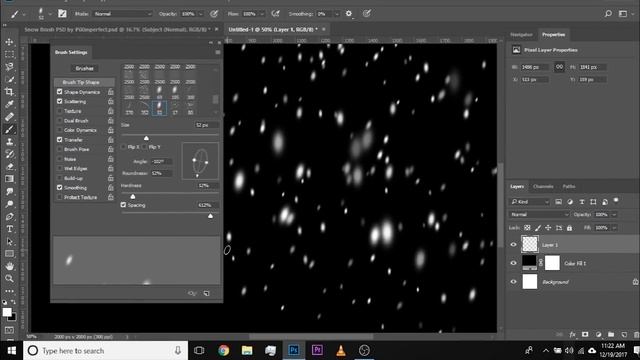Open Opacity dropdown arrow in options bar
Image resolution: width=640 pixels, height=360 pixels.
200,14
